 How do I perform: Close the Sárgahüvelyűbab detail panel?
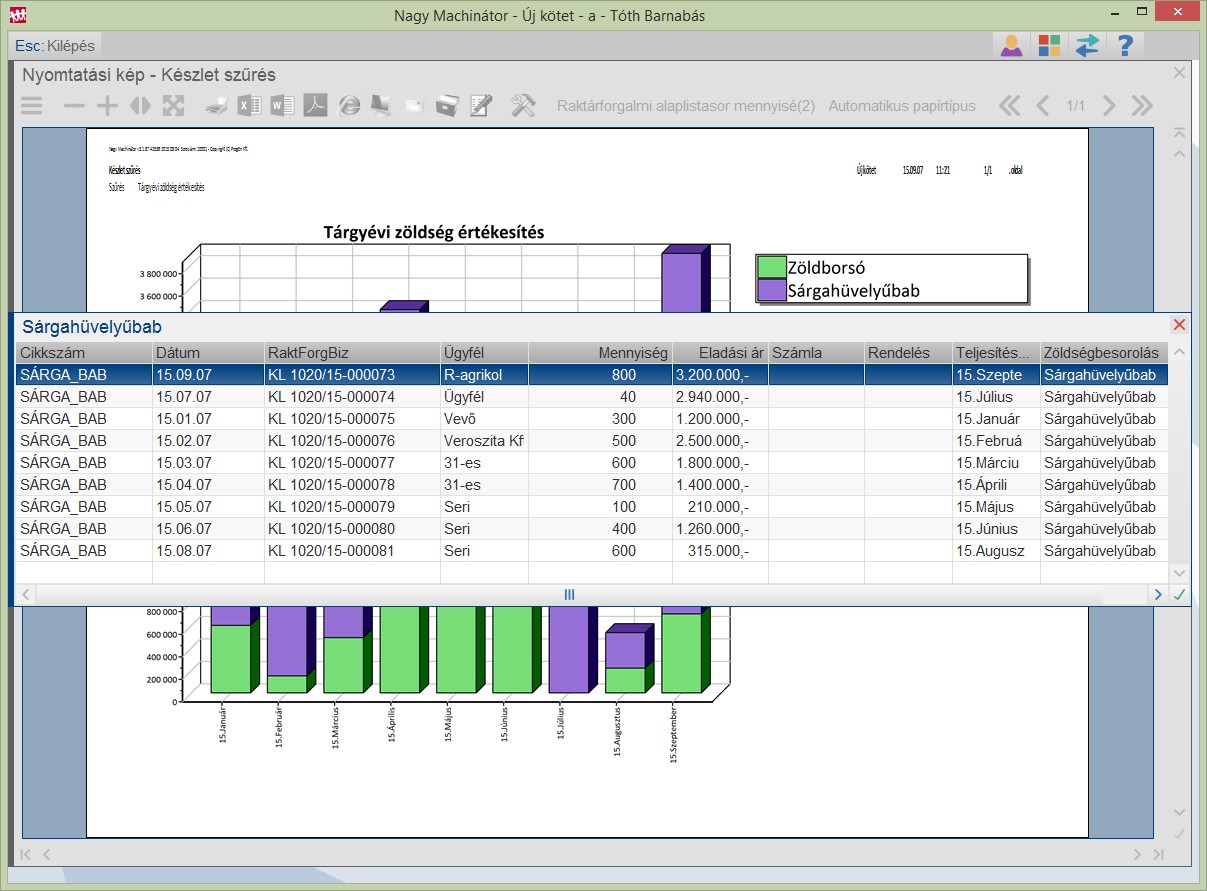[x=1179, y=325]
